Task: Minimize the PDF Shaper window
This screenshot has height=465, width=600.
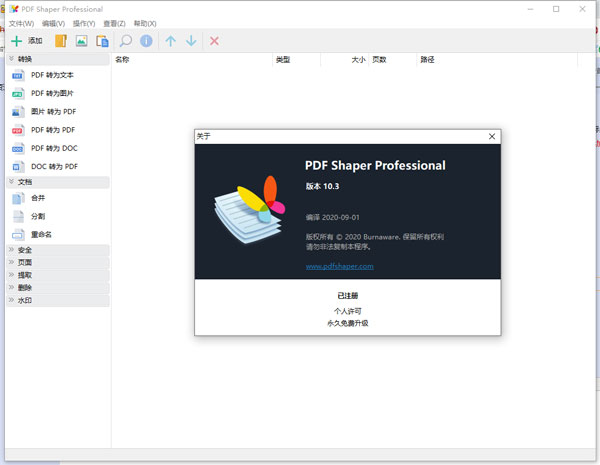Action: [x=530, y=9]
